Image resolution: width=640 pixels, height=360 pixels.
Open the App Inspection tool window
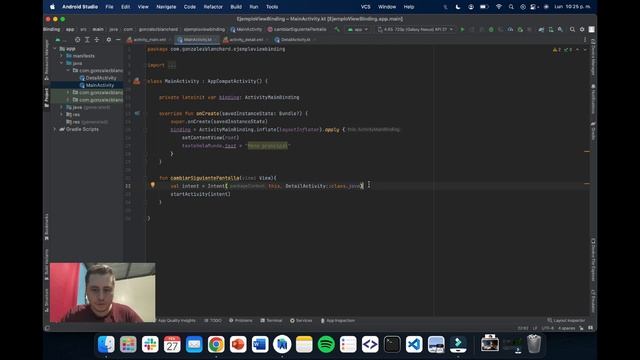338,320
